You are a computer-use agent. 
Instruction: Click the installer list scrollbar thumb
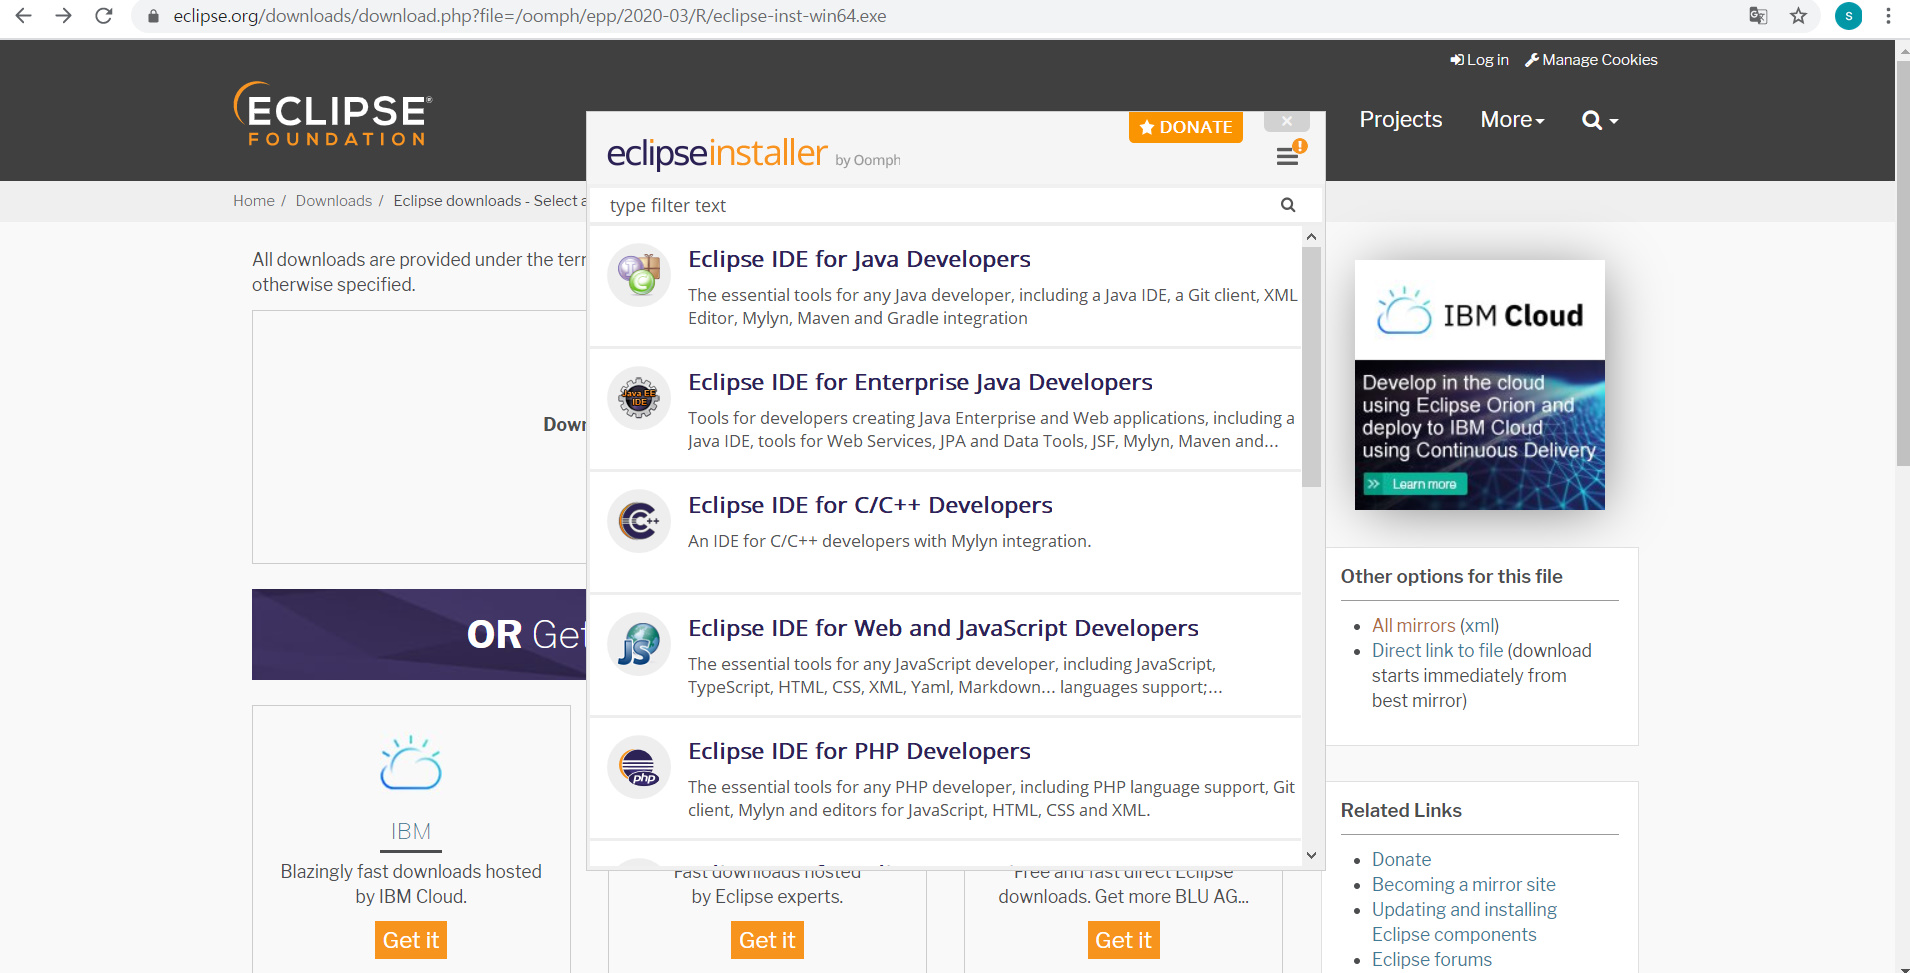point(1311,367)
